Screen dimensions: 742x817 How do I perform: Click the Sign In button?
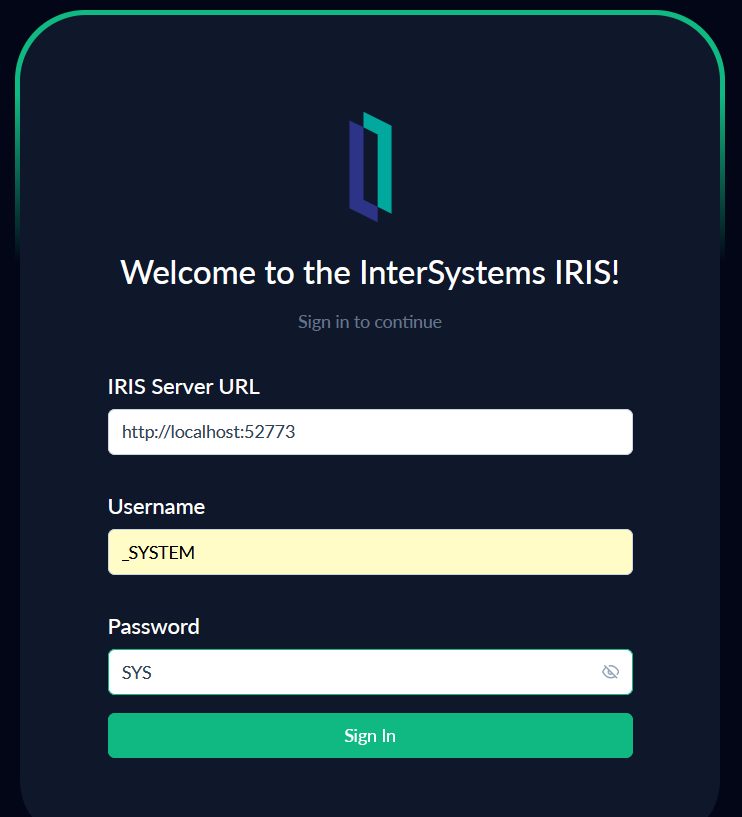(370, 736)
